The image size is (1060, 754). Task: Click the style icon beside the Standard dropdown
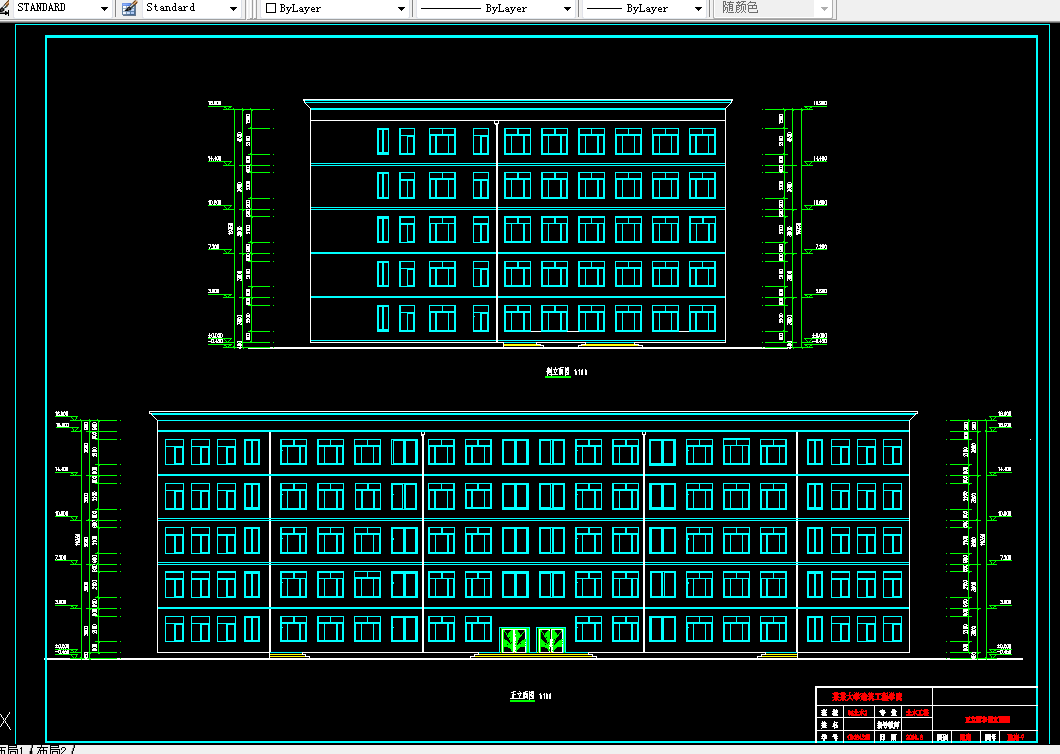tap(129, 8)
